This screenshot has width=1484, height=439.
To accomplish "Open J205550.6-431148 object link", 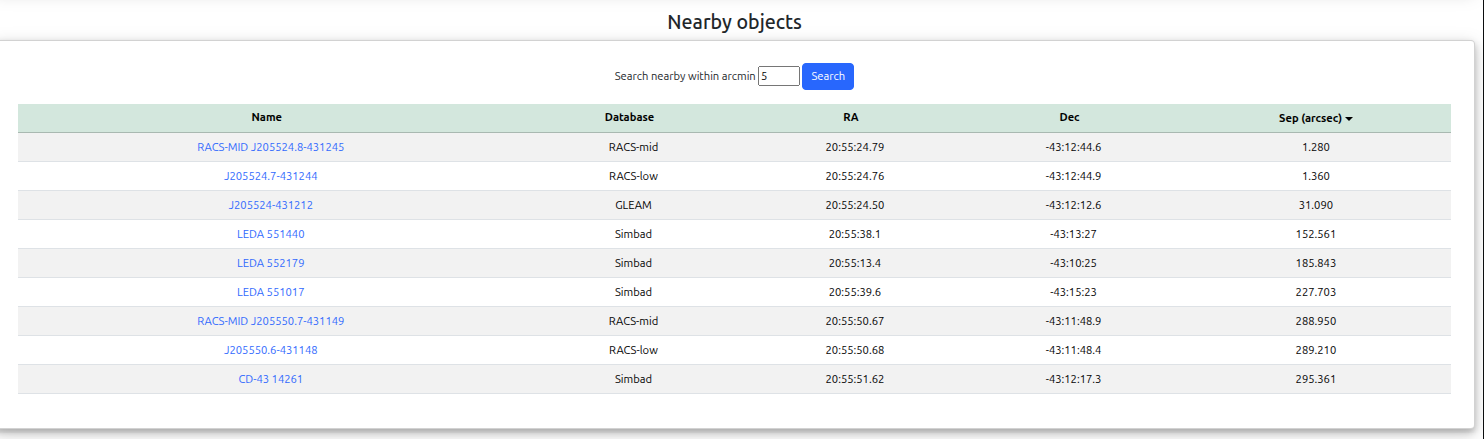I will [271, 350].
